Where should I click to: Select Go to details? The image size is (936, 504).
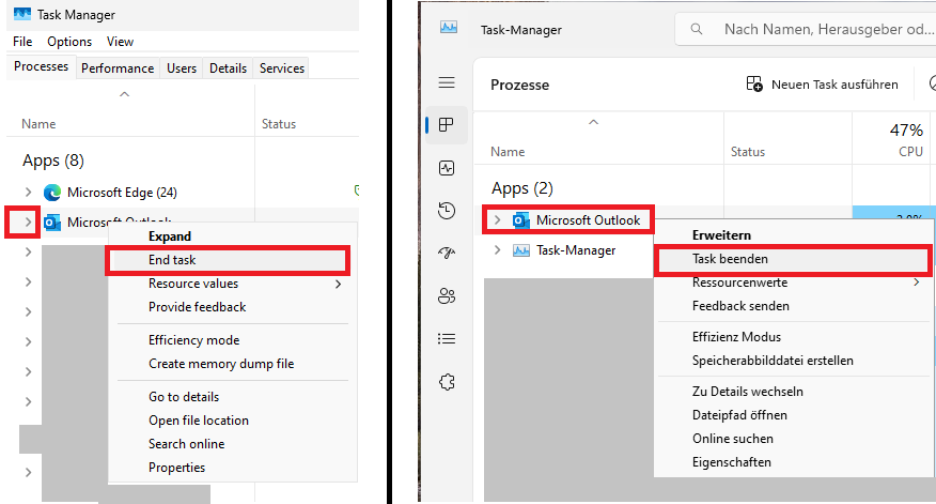tap(184, 397)
